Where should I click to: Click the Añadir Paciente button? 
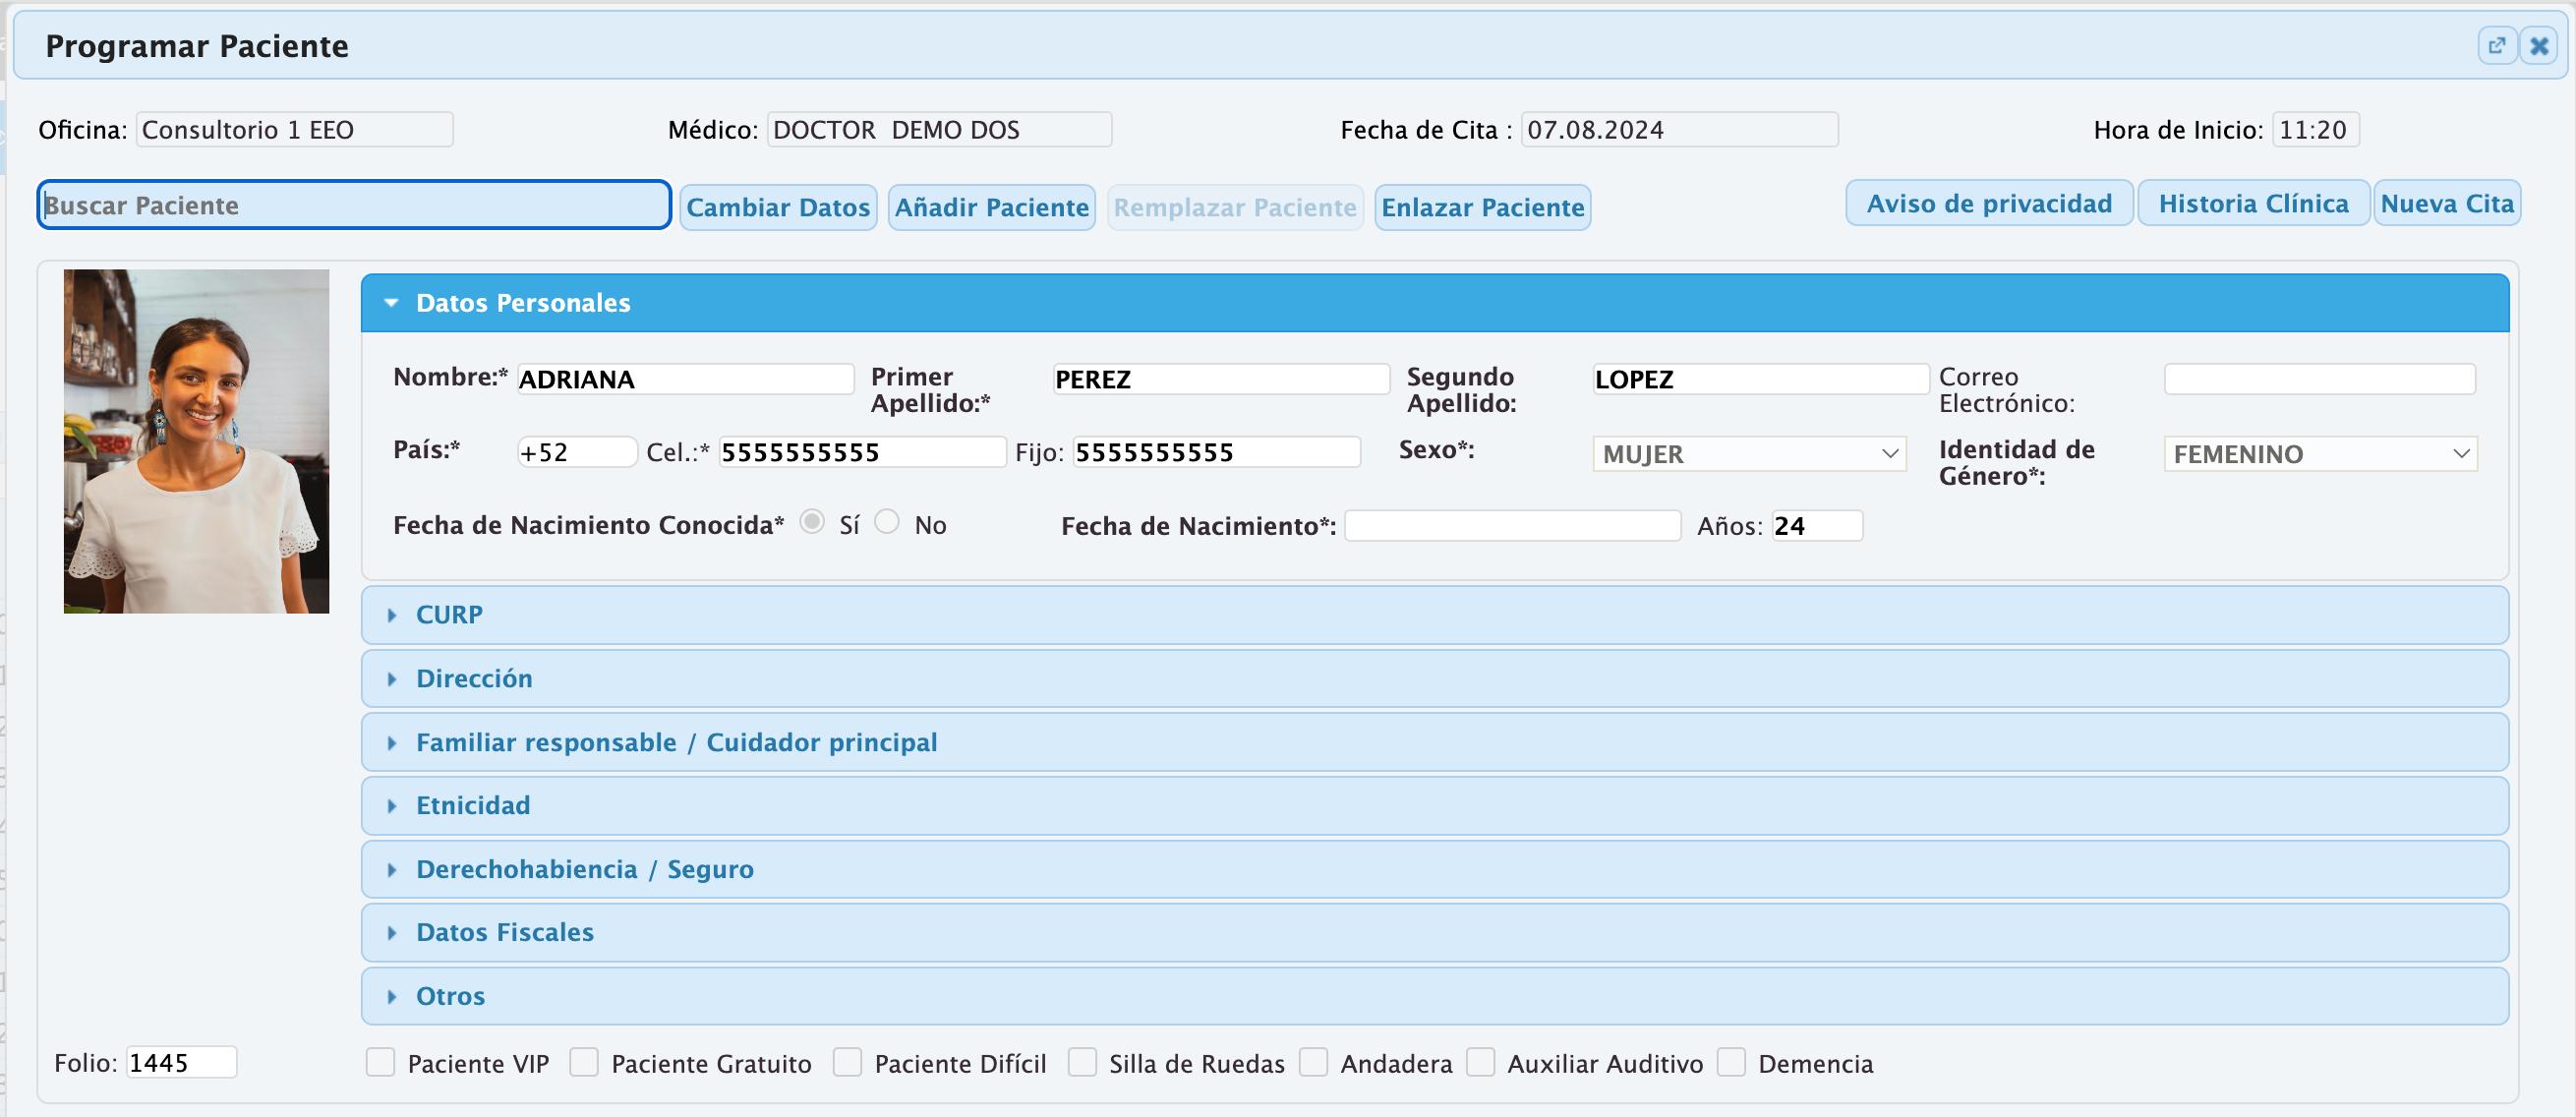pos(992,207)
